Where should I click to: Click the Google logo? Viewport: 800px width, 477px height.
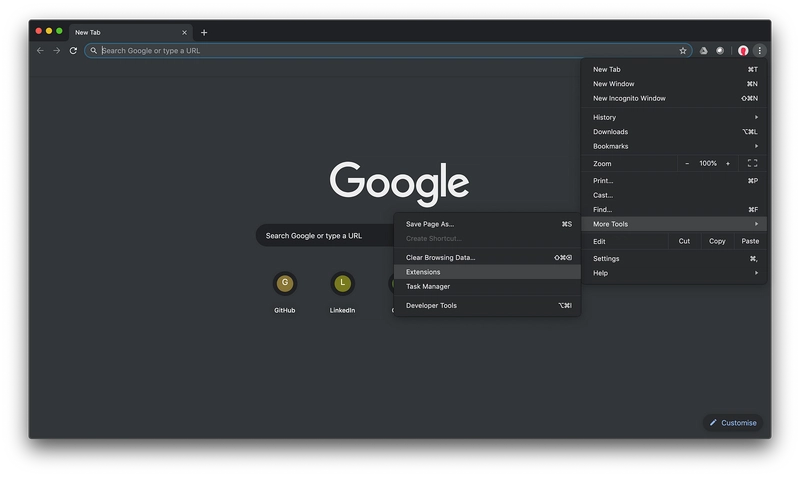(399, 184)
